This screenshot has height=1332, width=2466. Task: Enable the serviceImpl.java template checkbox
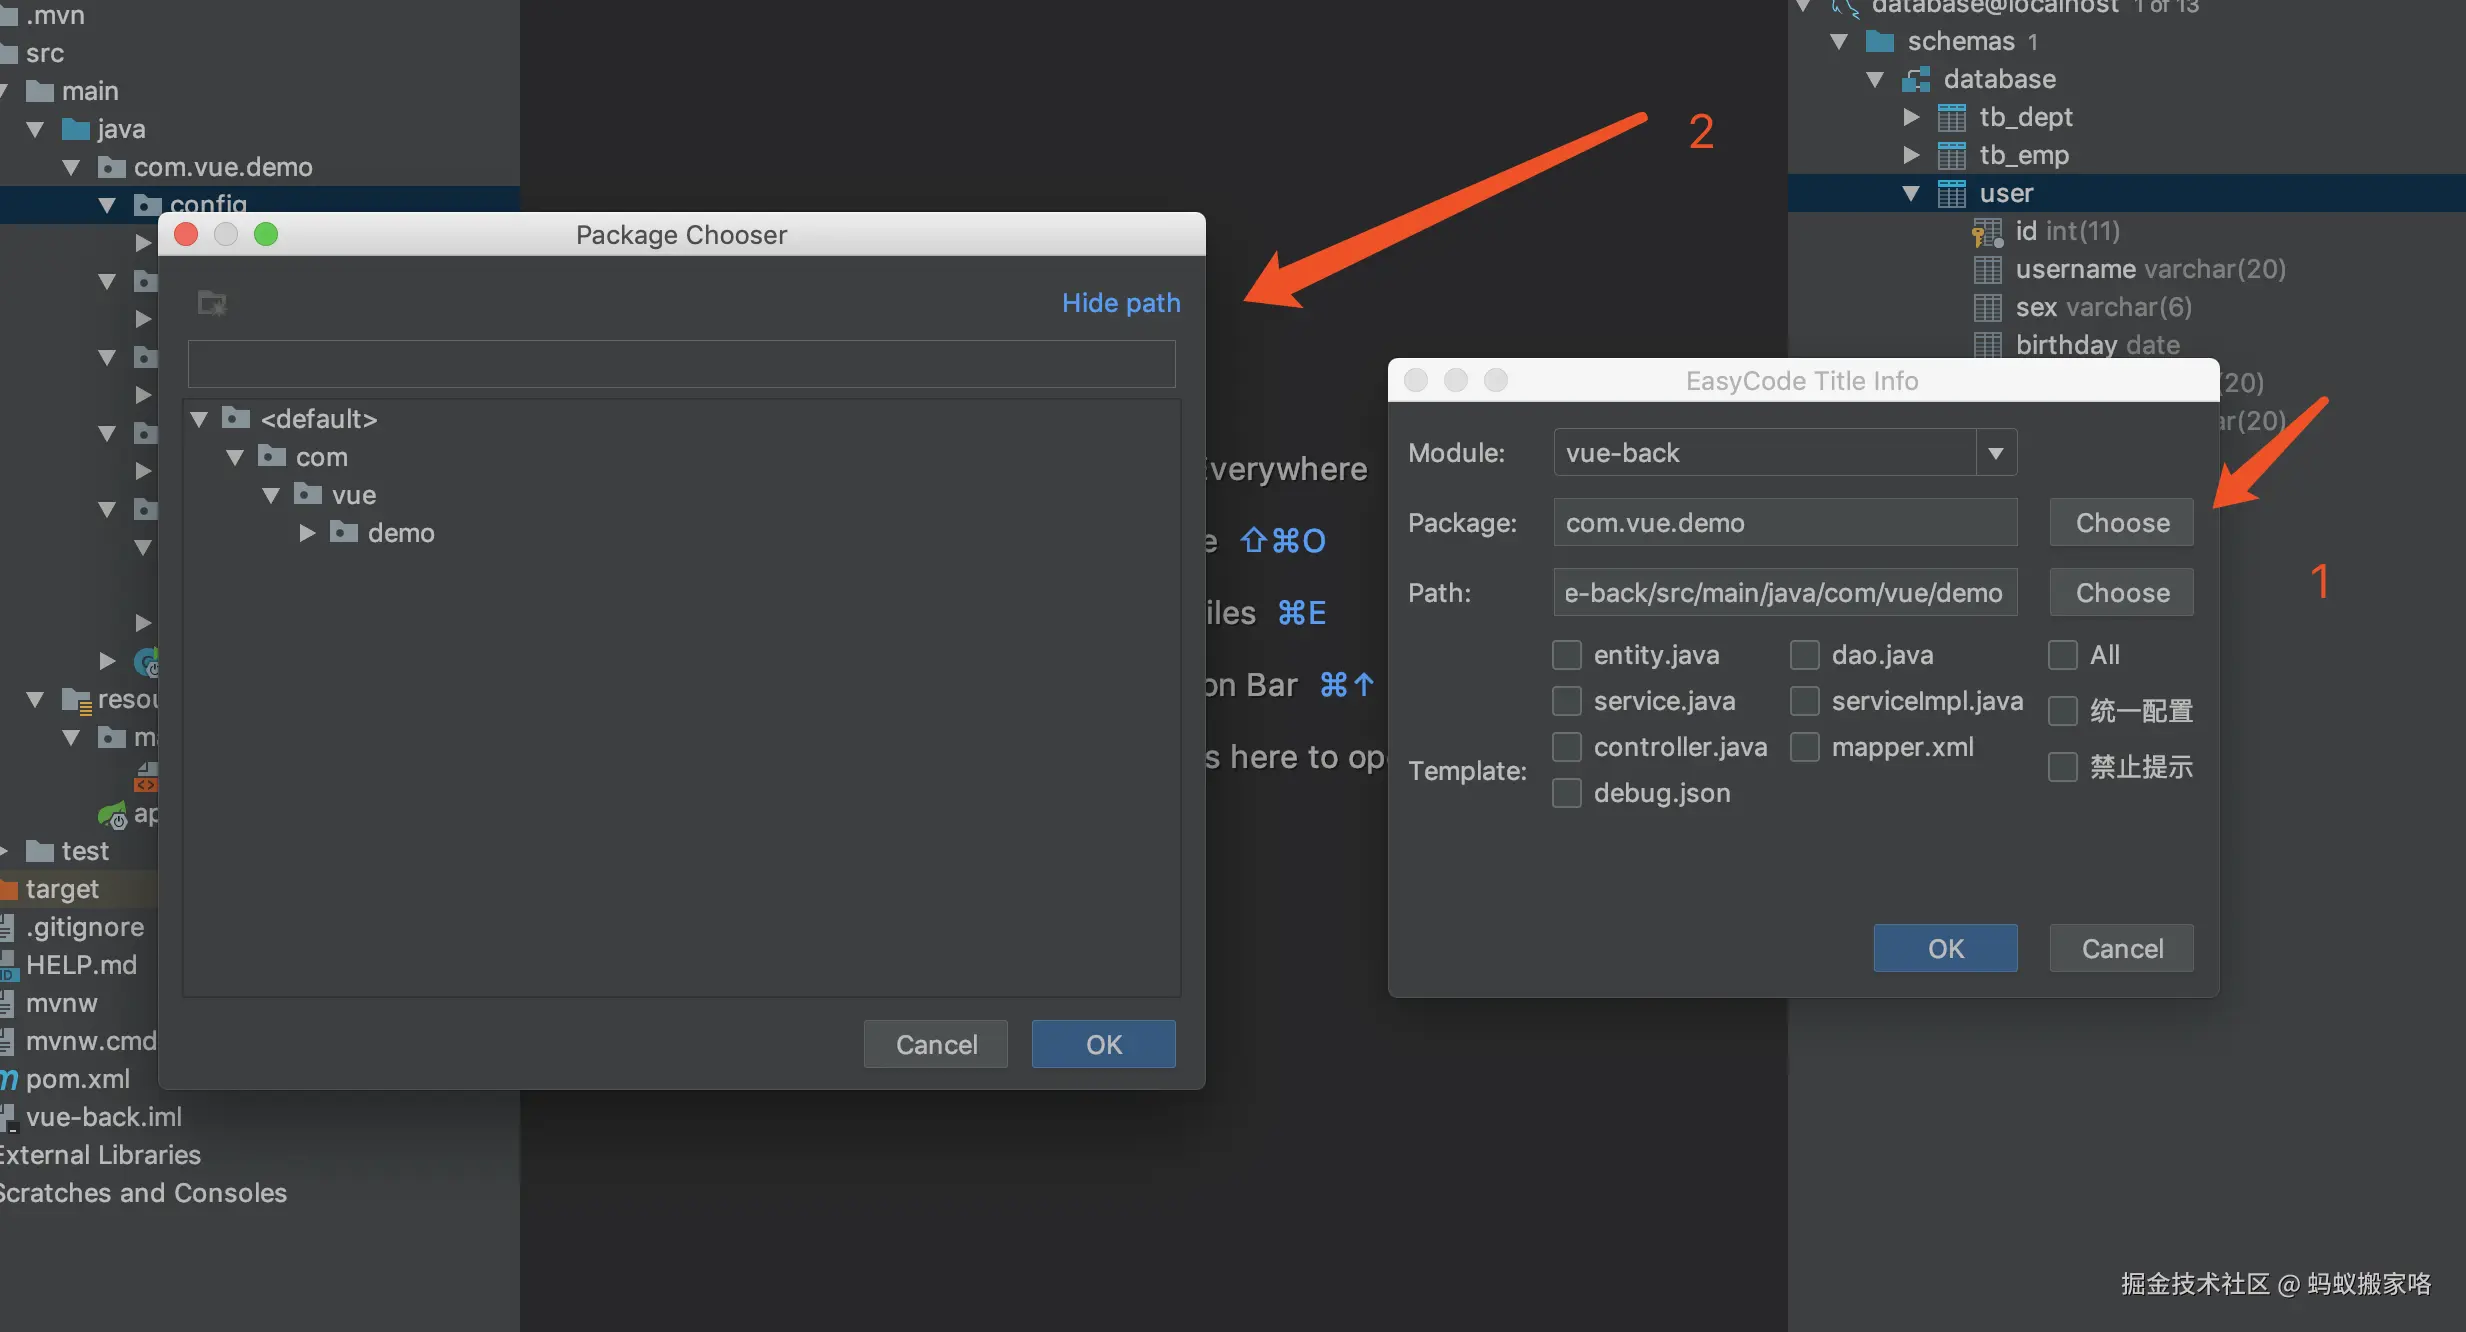pos(1805,701)
